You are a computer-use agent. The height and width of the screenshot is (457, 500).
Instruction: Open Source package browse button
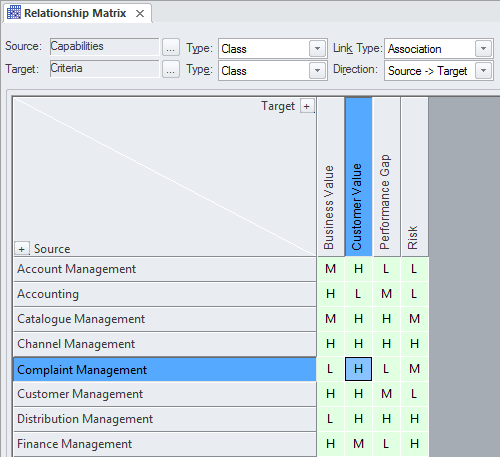tap(171, 47)
